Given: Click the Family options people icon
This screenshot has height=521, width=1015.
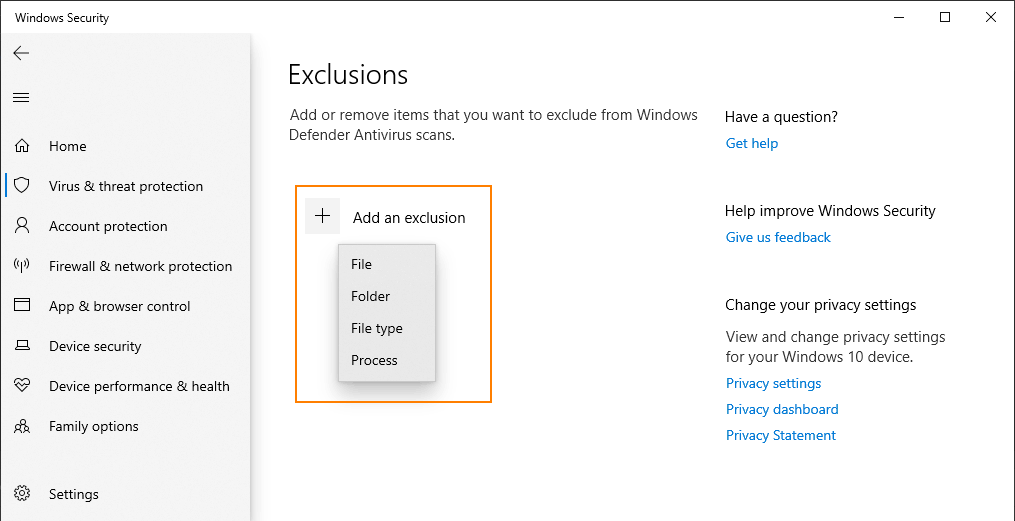Looking at the screenshot, I should pos(22,426).
